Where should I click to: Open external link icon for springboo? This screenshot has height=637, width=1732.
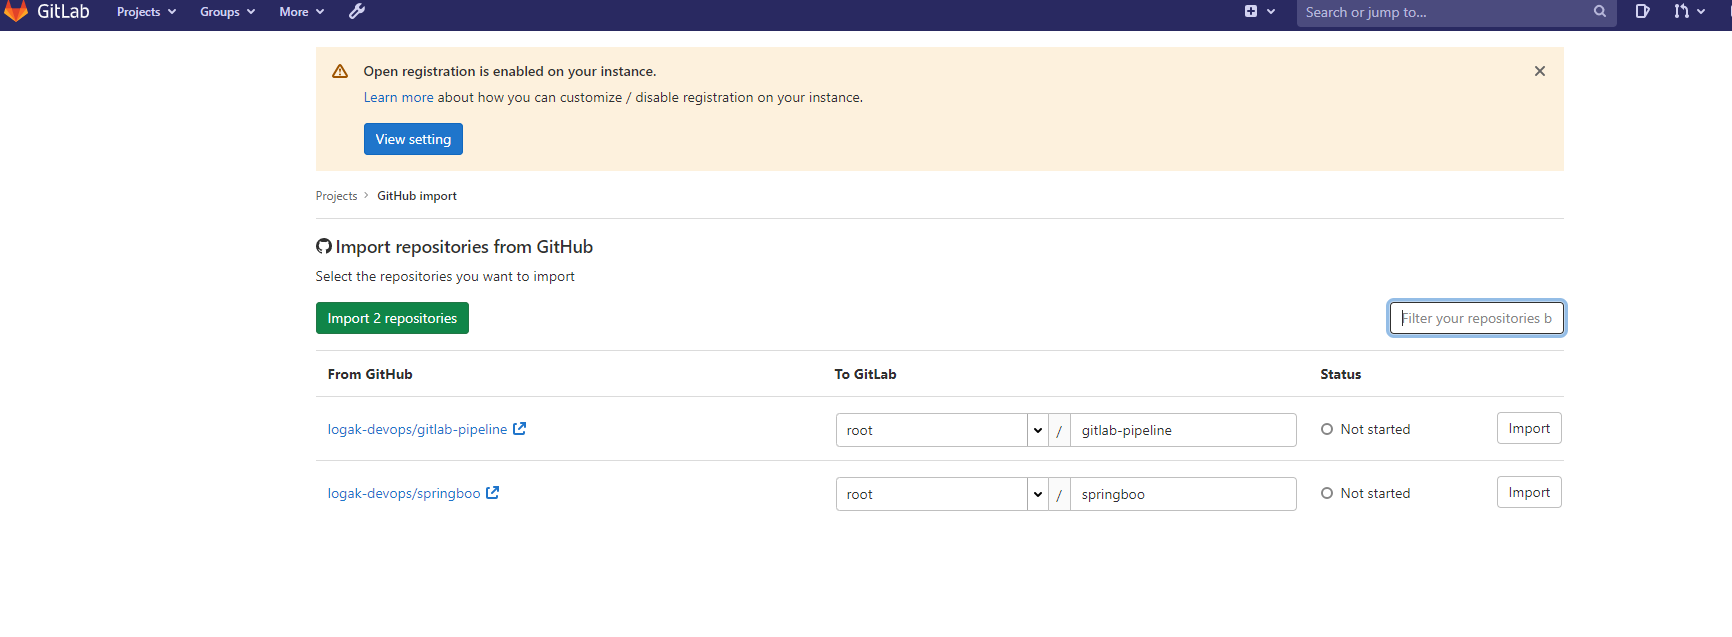click(x=493, y=492)
